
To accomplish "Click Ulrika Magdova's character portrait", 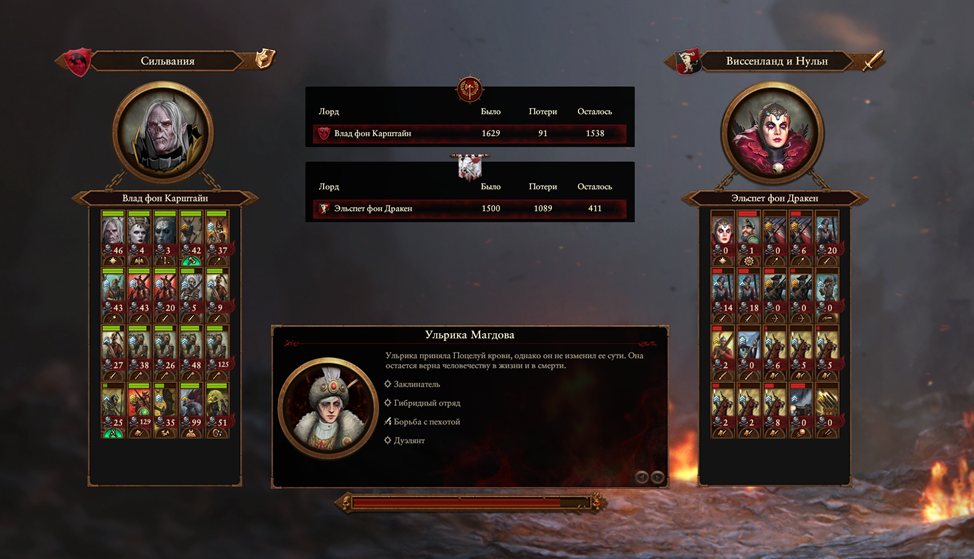I will pyautogui.click(x=328, y=407).
